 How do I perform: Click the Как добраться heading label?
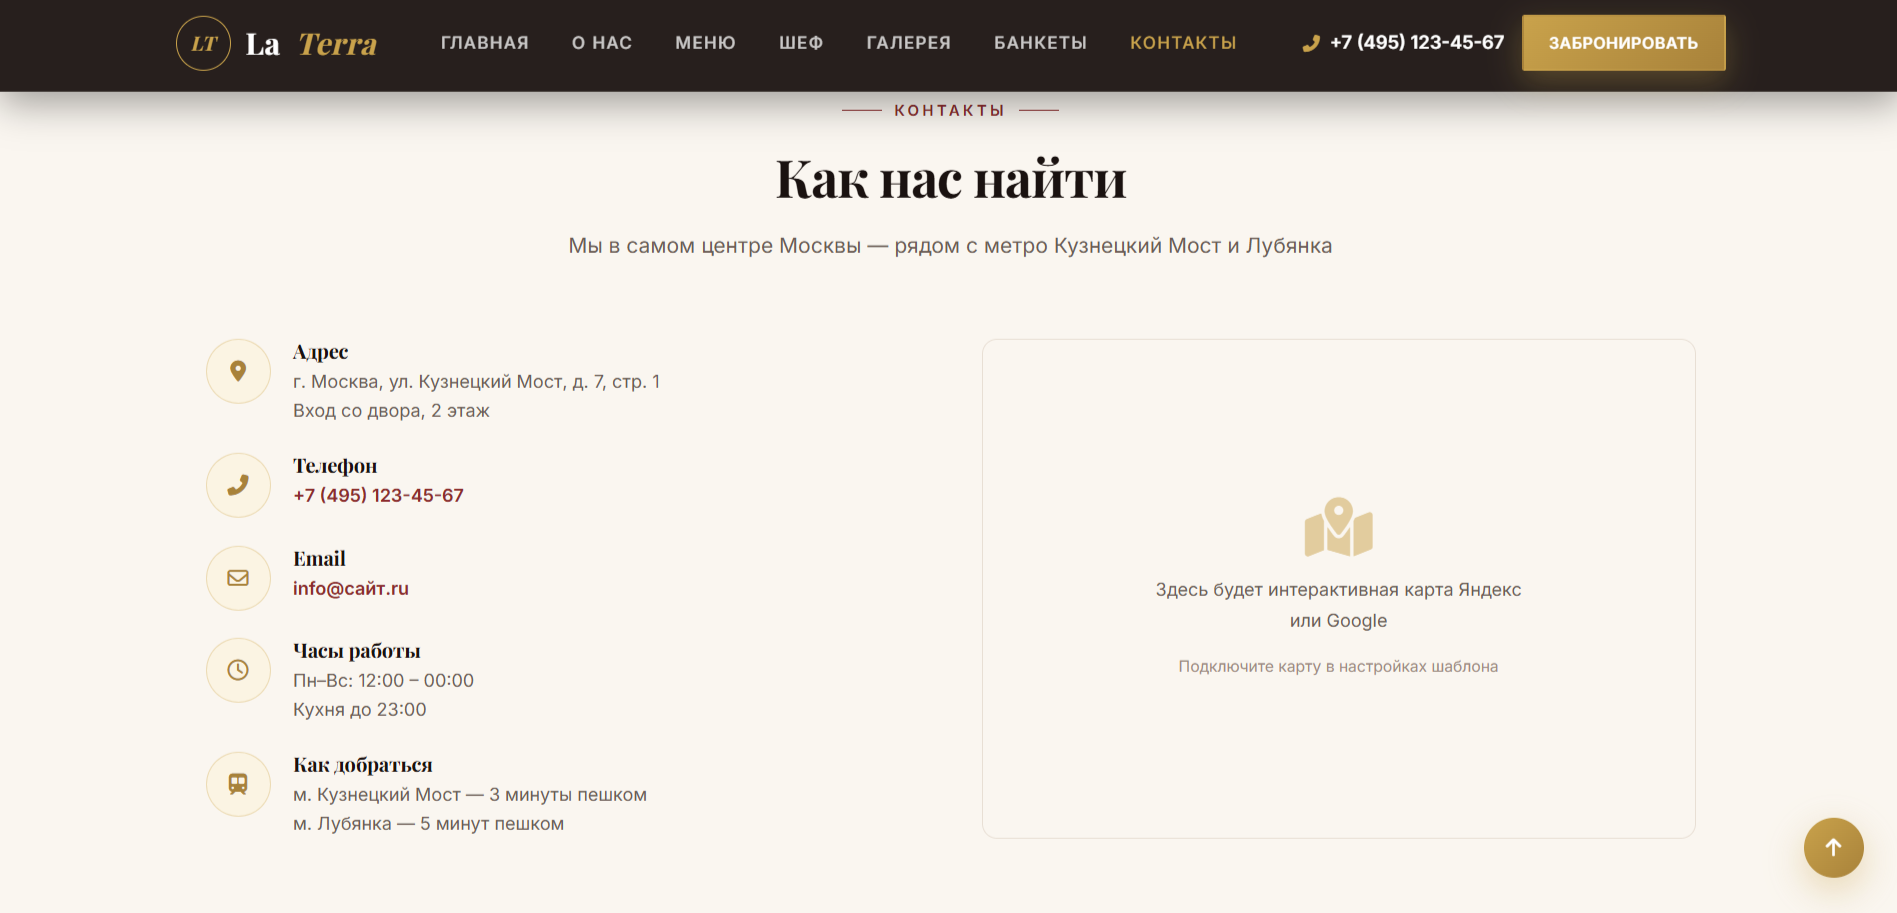point(362,765)
